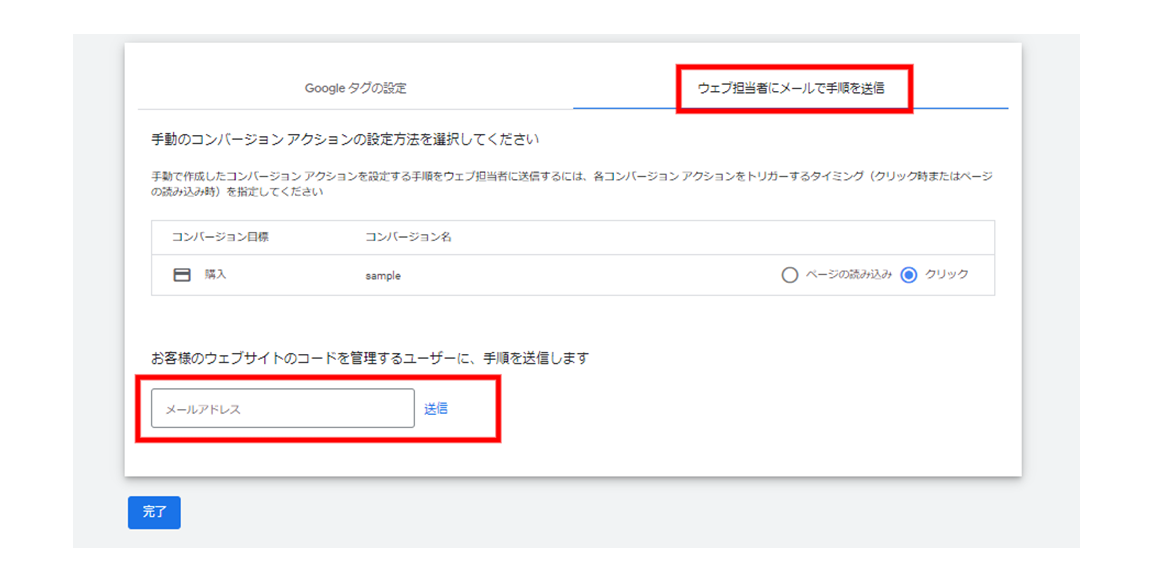Image resolution: width=1153 pixels, height=581 pixels.
Task: Click the コンバージョン目標 column header
Action: coord(220,237)
